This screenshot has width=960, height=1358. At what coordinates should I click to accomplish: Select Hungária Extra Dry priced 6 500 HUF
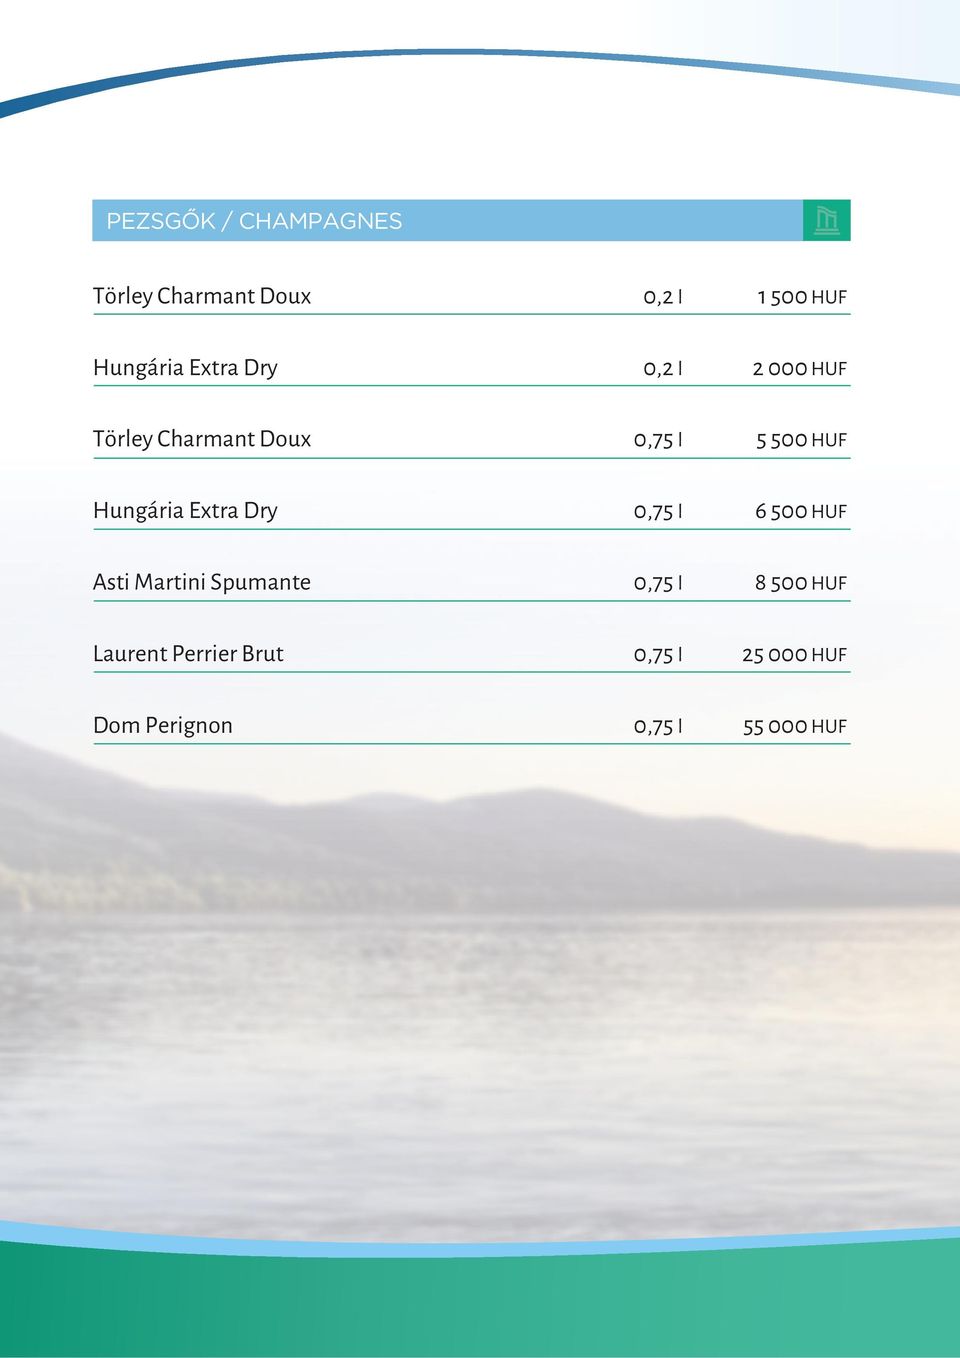tap(185, 511)
